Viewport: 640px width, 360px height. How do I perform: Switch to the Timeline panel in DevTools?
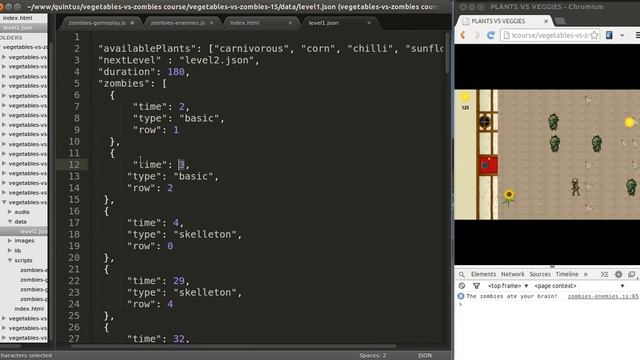(567, 274)
